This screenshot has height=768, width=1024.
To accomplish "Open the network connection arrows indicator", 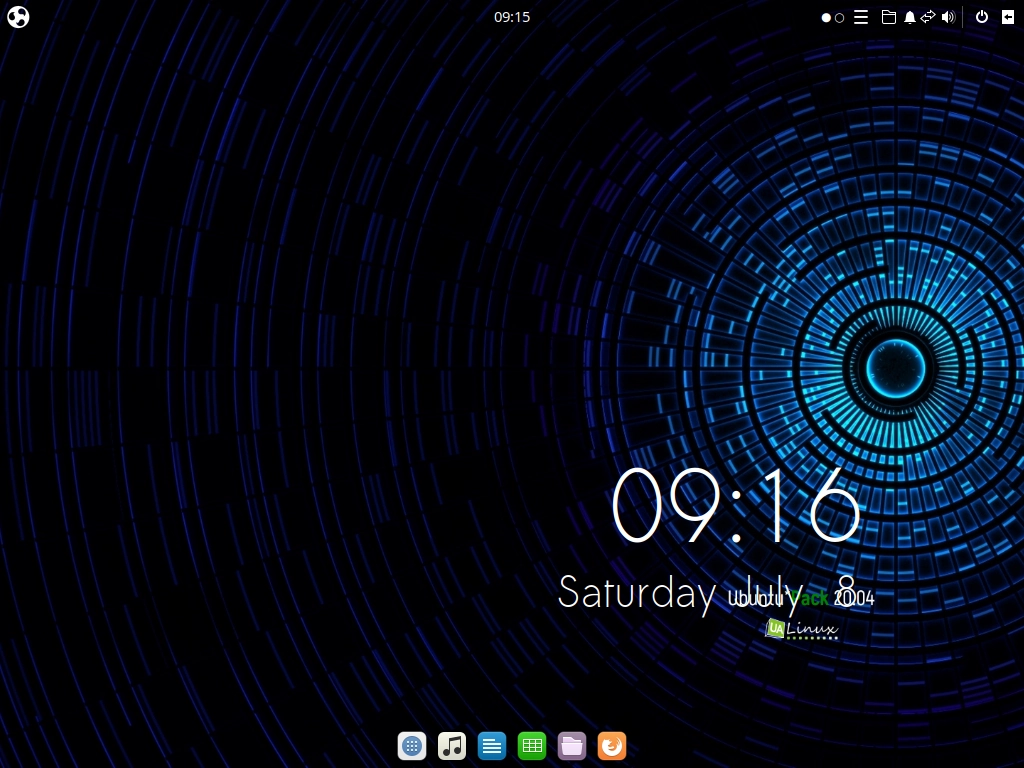I will pos(928,17).
